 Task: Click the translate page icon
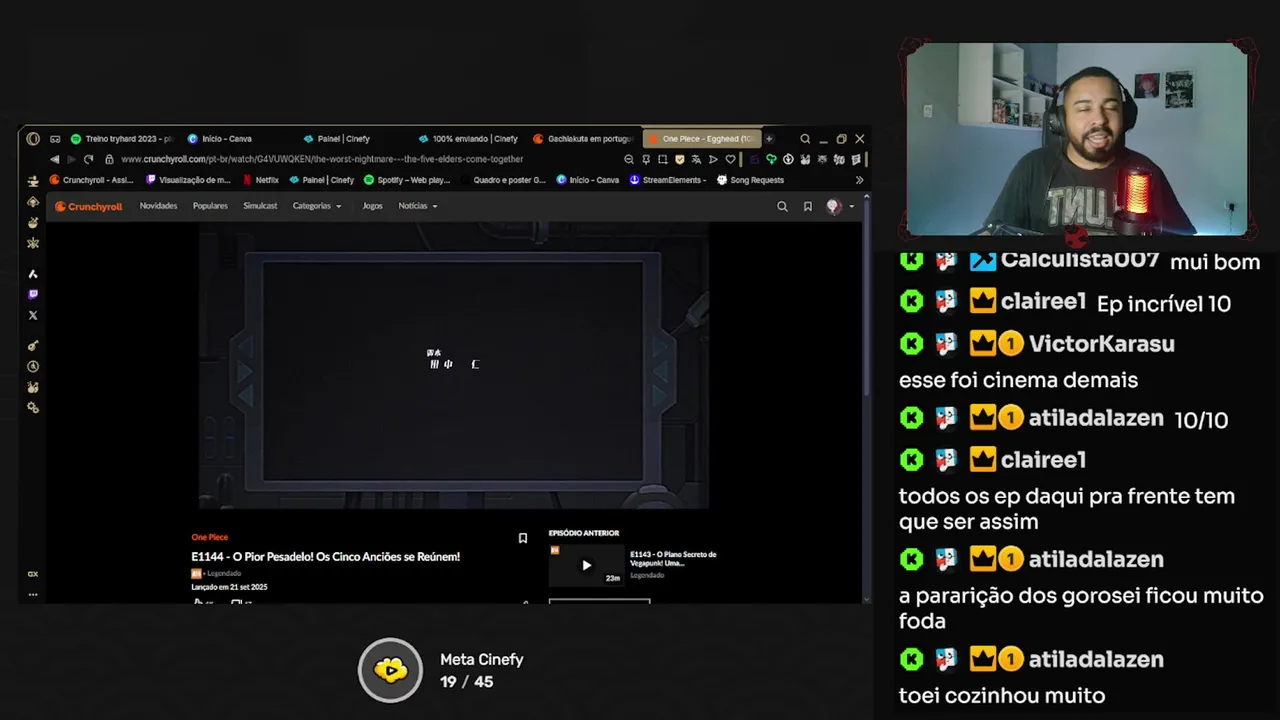696,159
